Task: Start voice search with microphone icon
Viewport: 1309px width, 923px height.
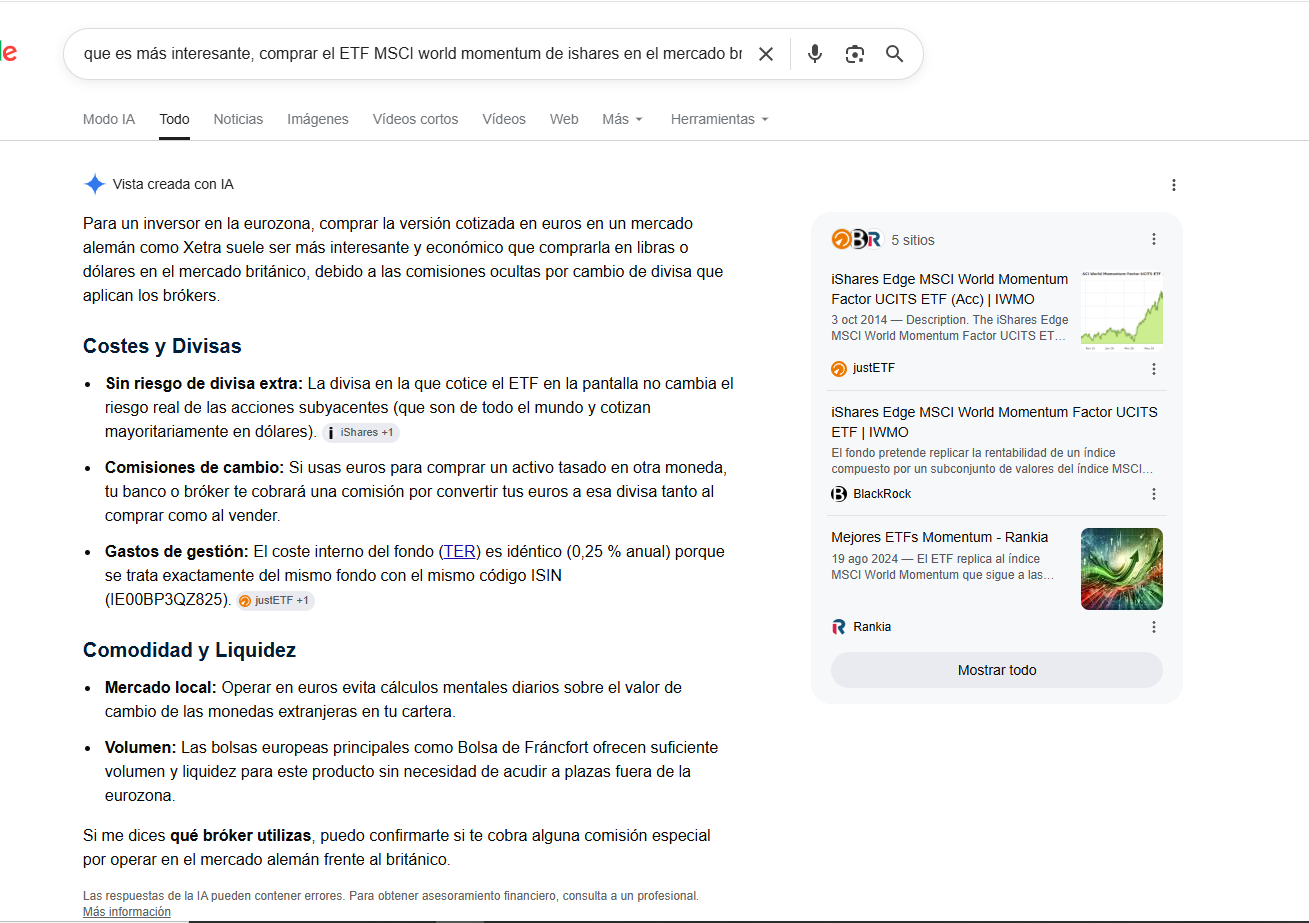Action: pos(815,54)
